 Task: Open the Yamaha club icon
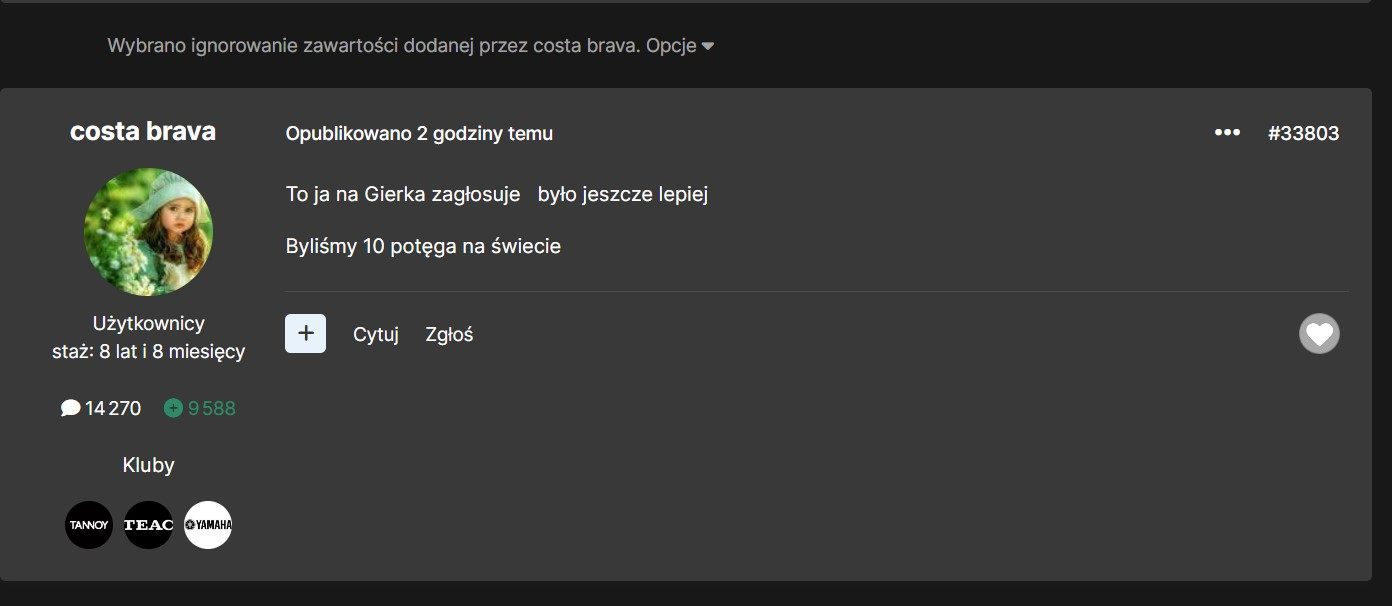[208, 525]
